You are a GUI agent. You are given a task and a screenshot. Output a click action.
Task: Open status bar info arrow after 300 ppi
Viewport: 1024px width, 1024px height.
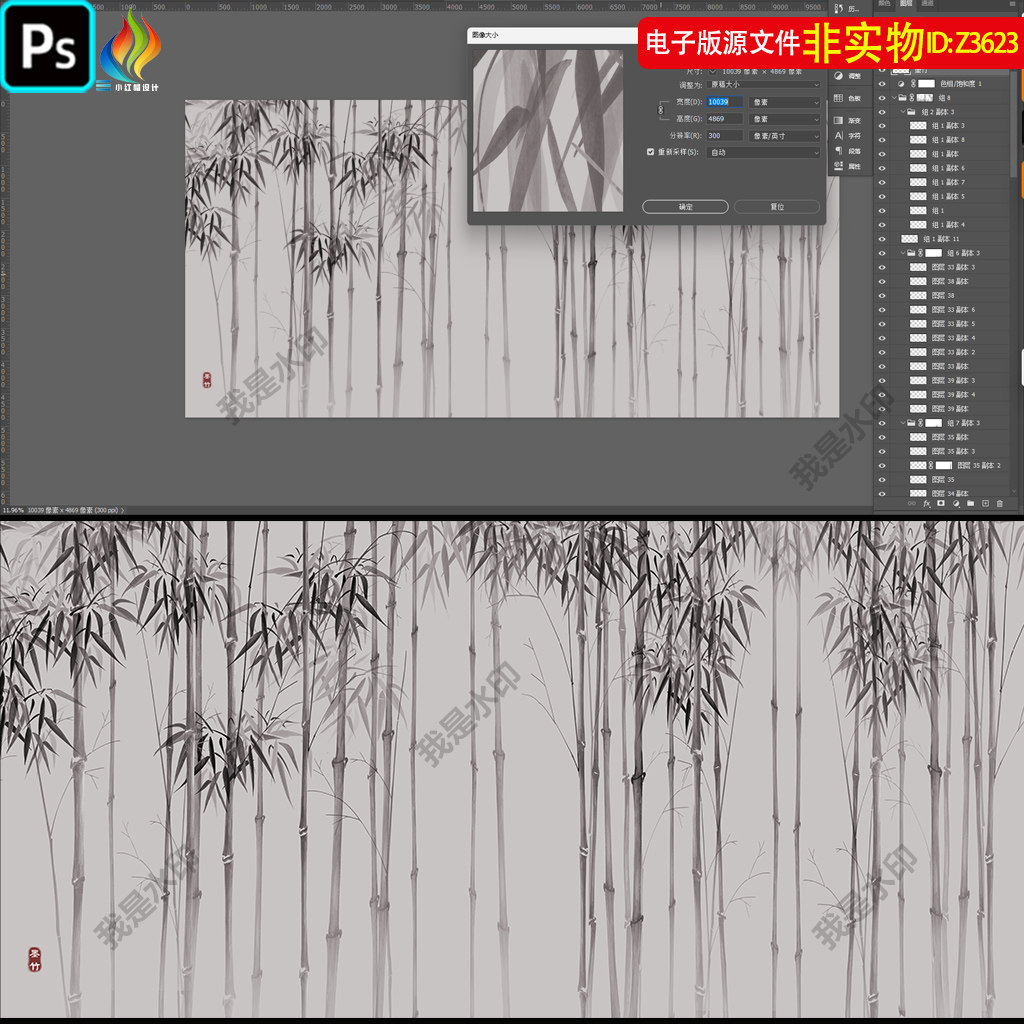click(x=123, y=511)
